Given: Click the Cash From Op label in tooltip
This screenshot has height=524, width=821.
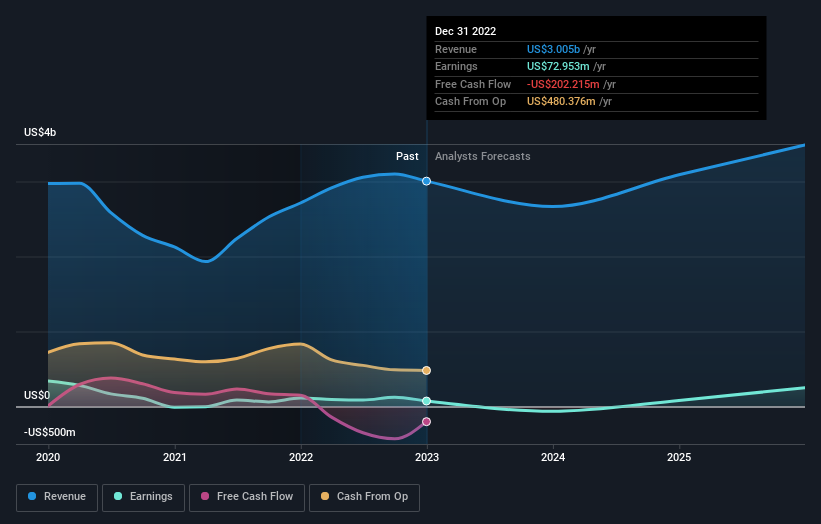Looking at the screenshot, I should coord(471,102).
